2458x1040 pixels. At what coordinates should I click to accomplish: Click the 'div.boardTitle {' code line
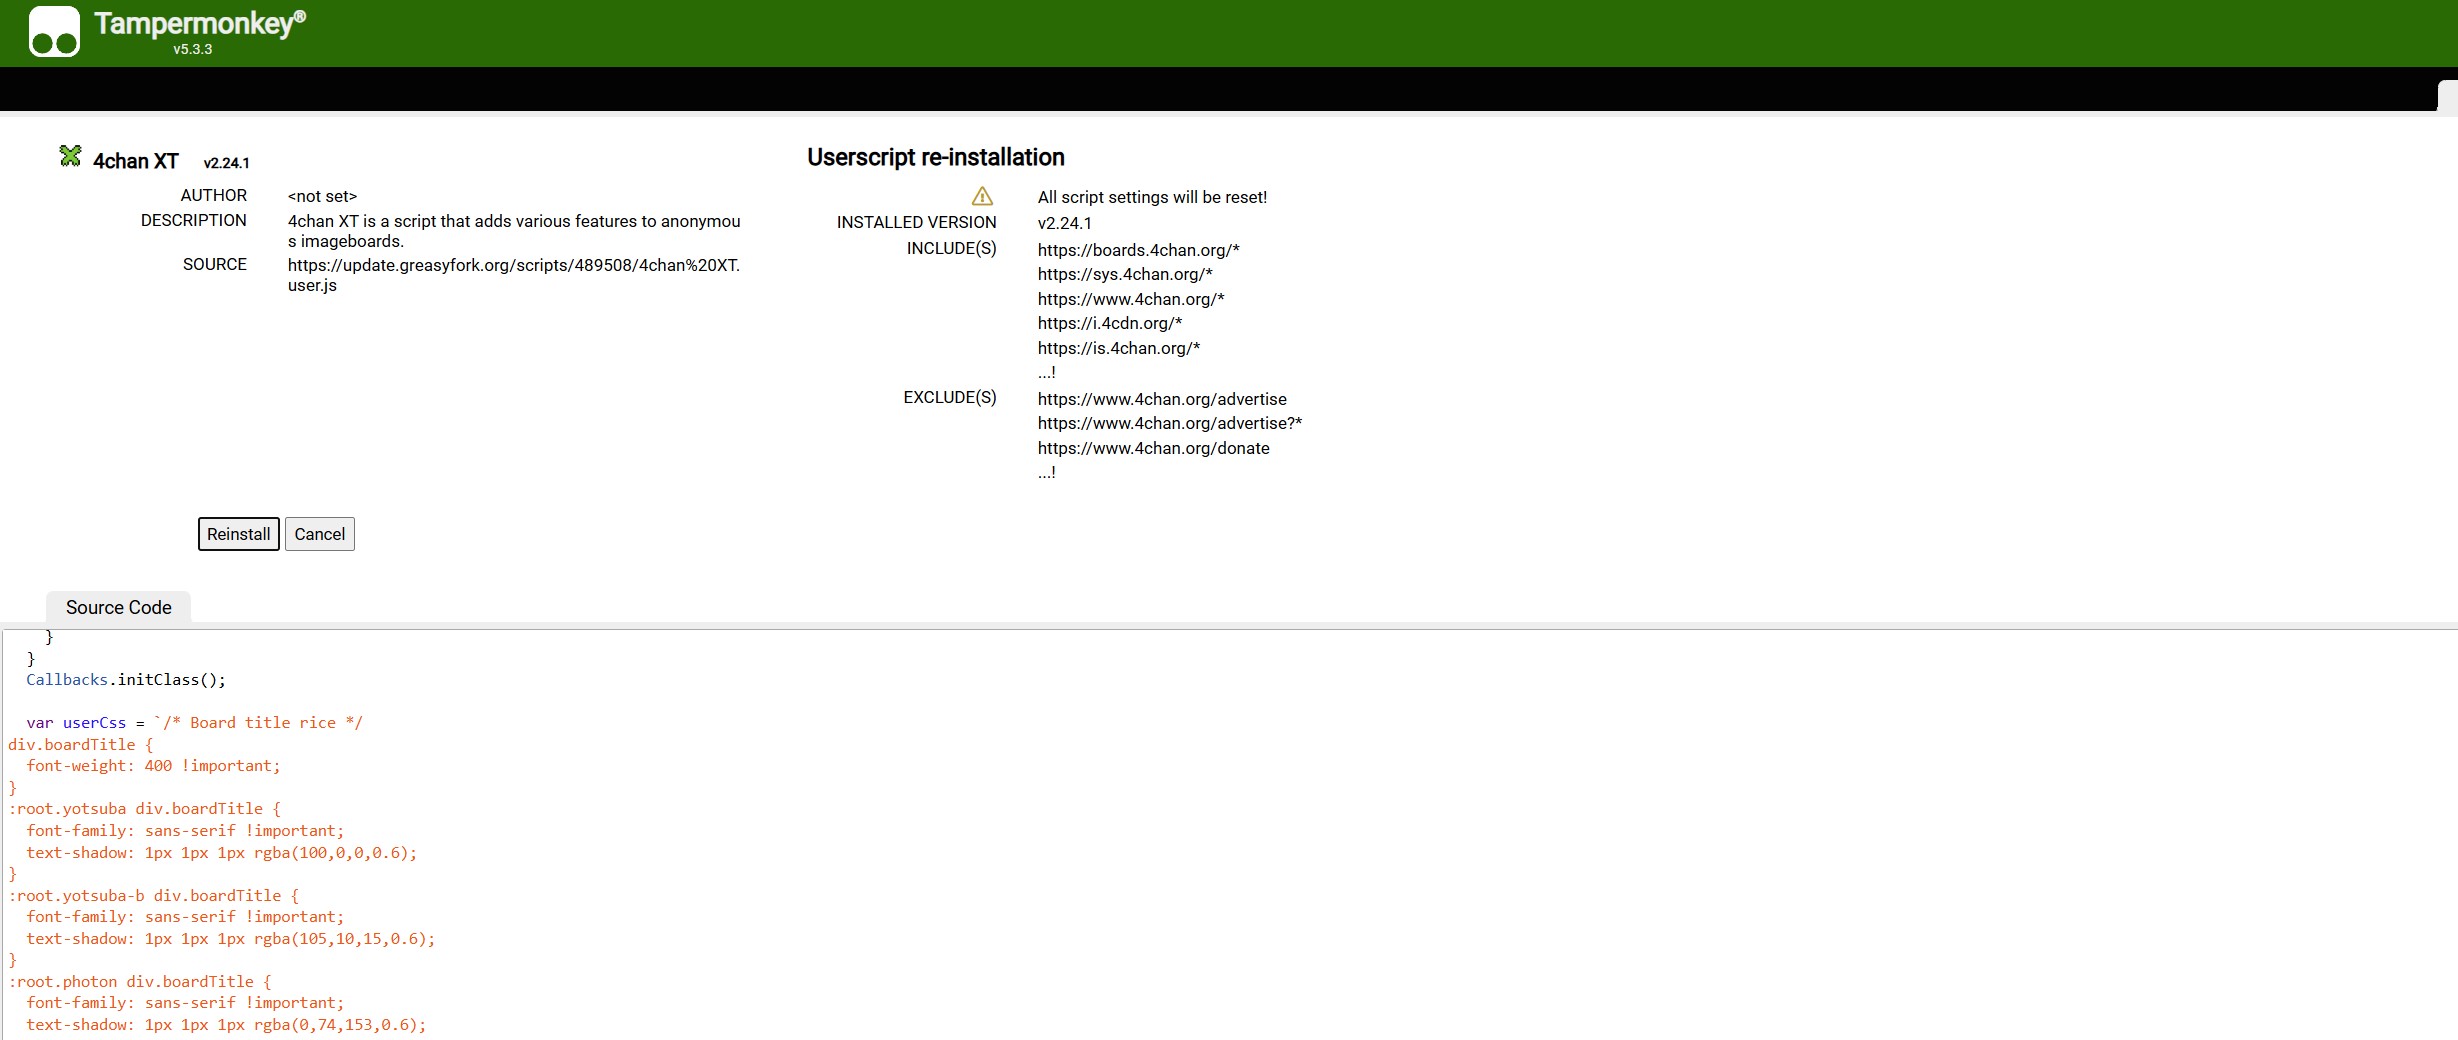(x=80, y=745)
